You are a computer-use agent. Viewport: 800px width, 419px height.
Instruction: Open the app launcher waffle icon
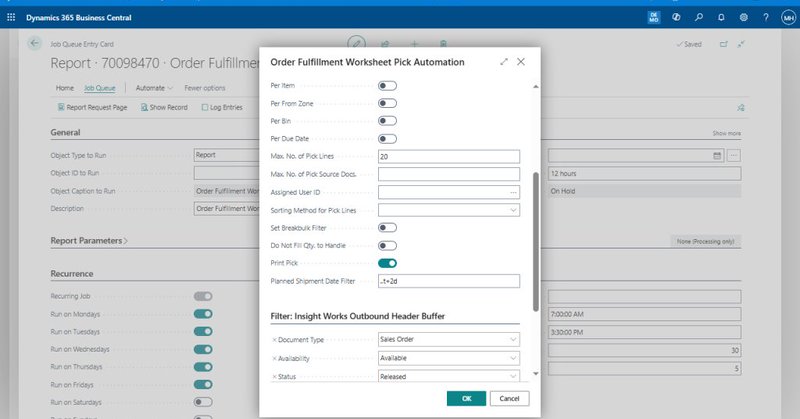coord(11,17)
